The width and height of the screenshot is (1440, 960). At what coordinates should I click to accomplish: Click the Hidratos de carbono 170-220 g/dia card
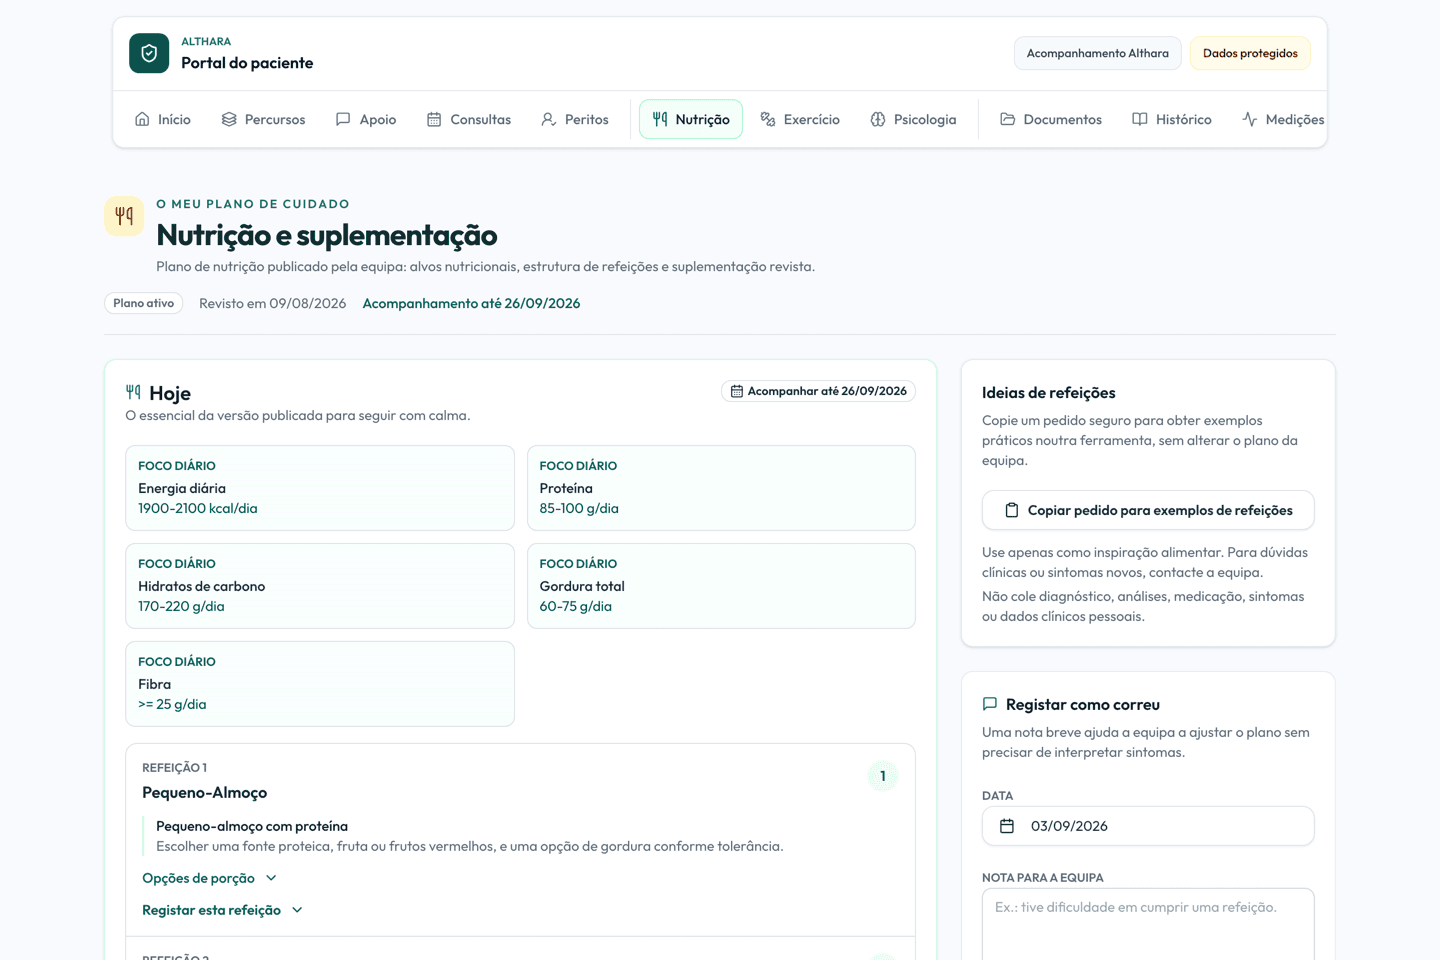point(320,586)
